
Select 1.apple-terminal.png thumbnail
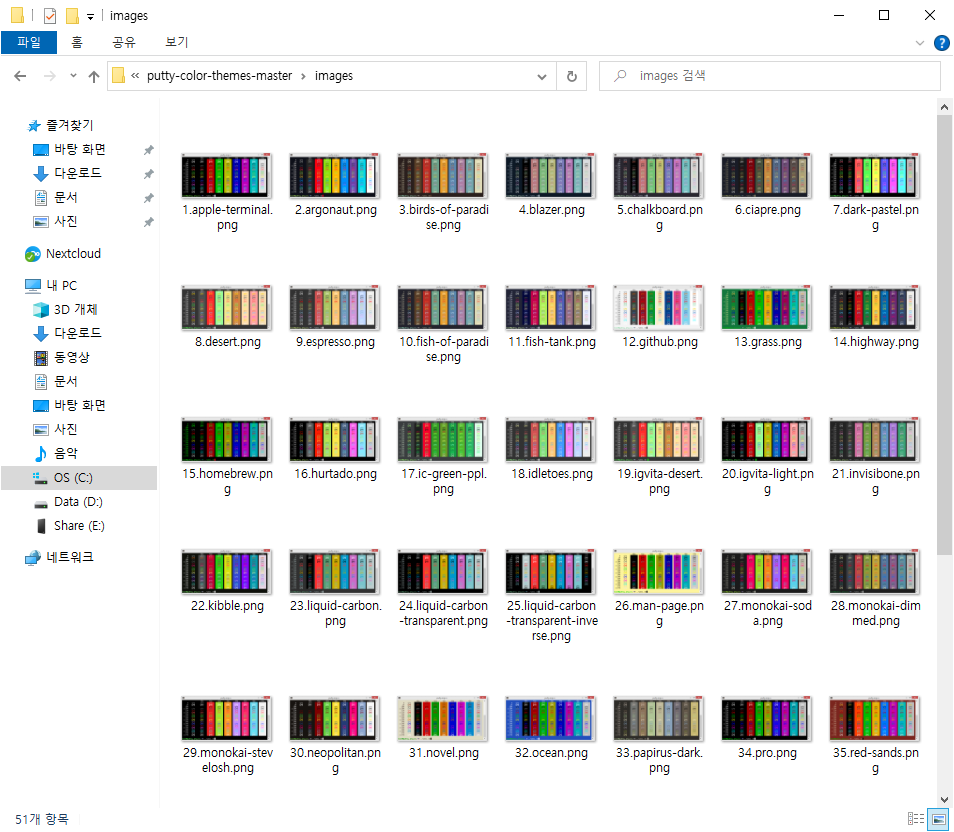pyautogui.click(x=226, y=175)
